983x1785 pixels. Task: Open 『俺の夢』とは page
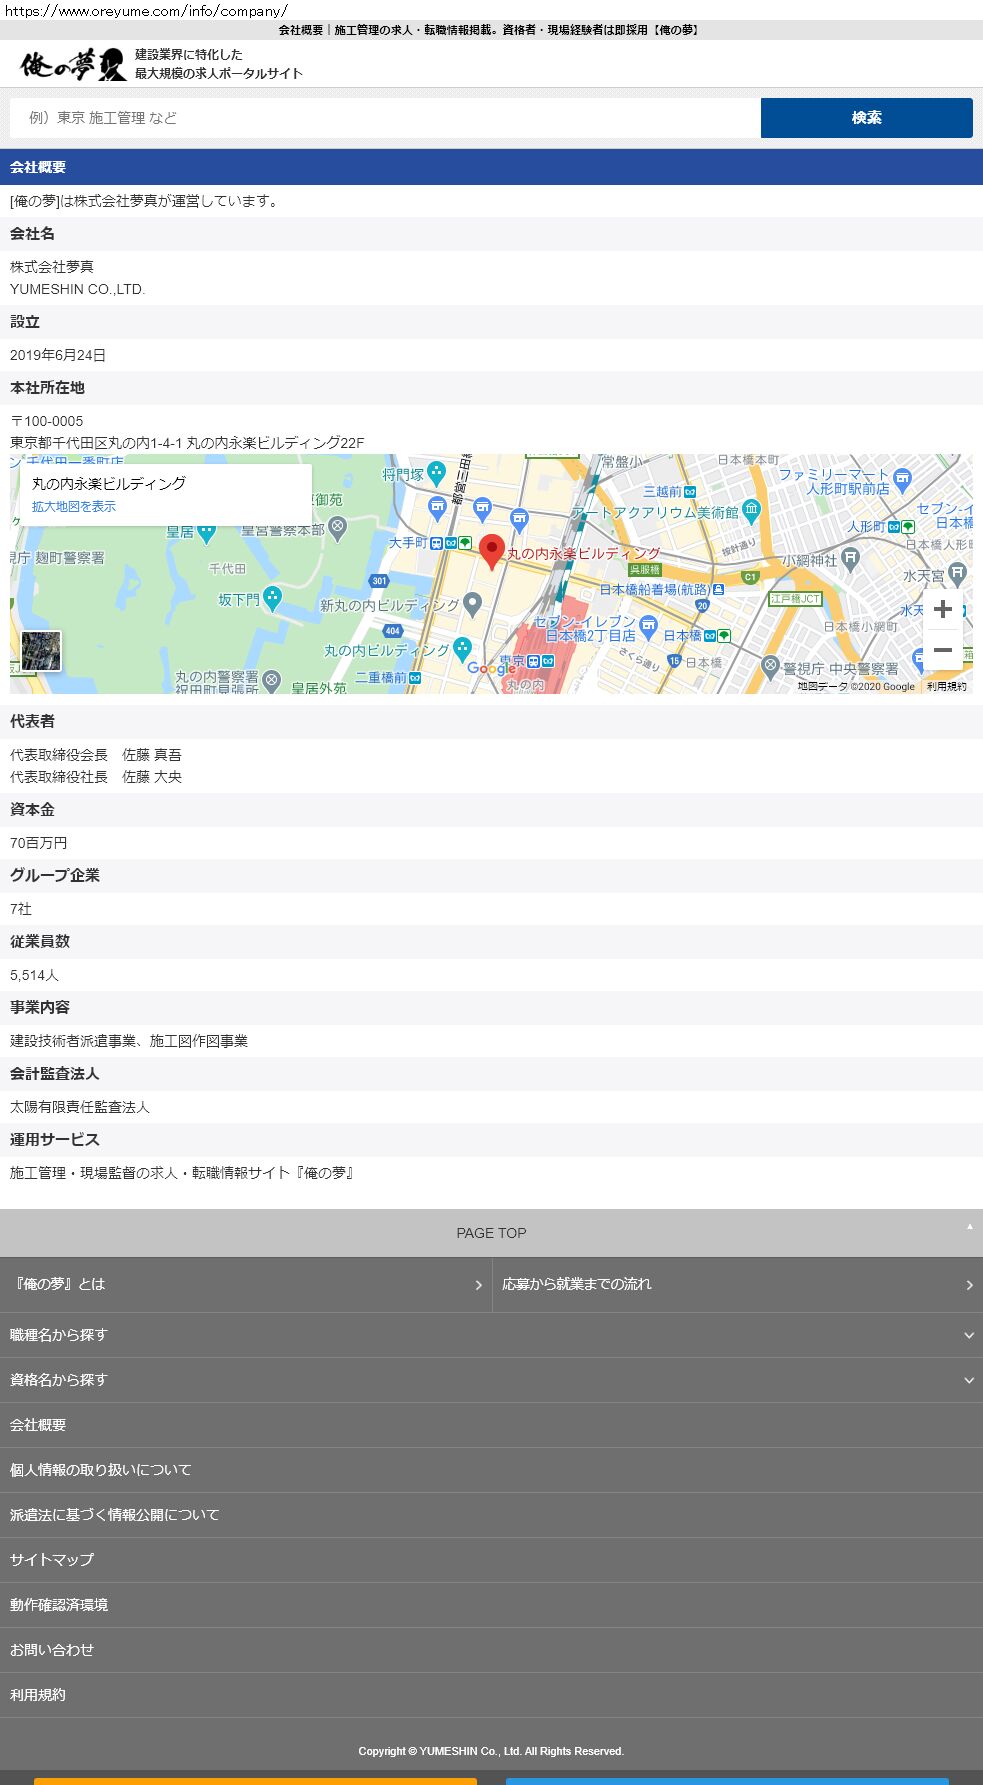tap(245, 1284)
